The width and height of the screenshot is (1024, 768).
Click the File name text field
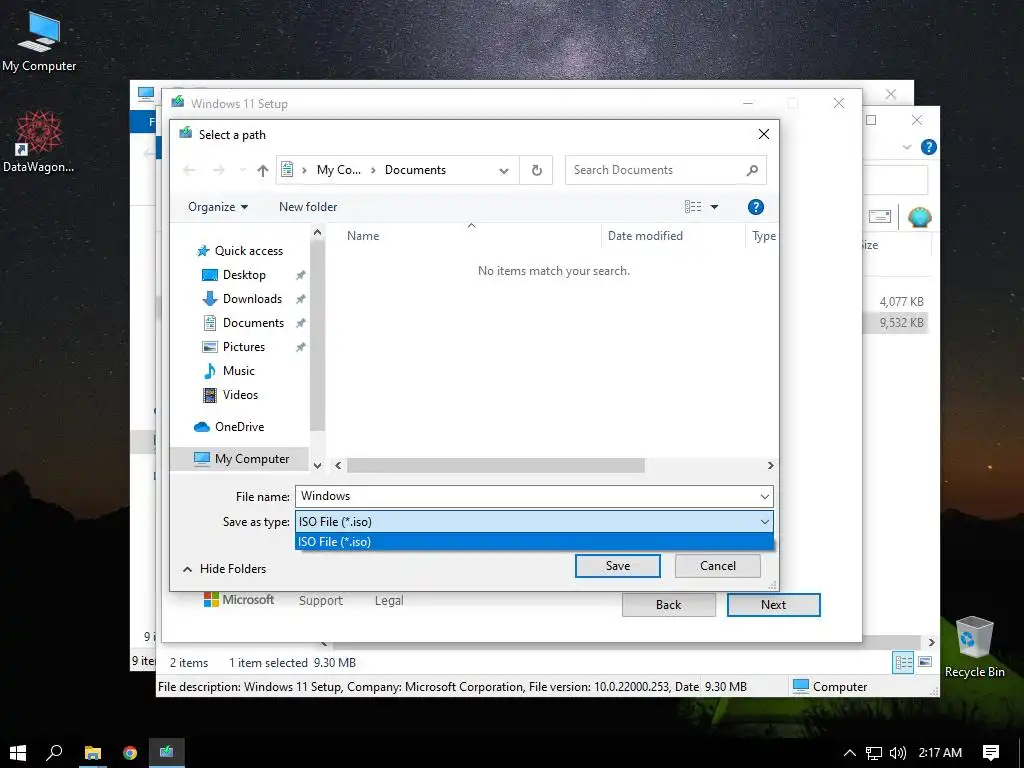click(x=526, y=496)
